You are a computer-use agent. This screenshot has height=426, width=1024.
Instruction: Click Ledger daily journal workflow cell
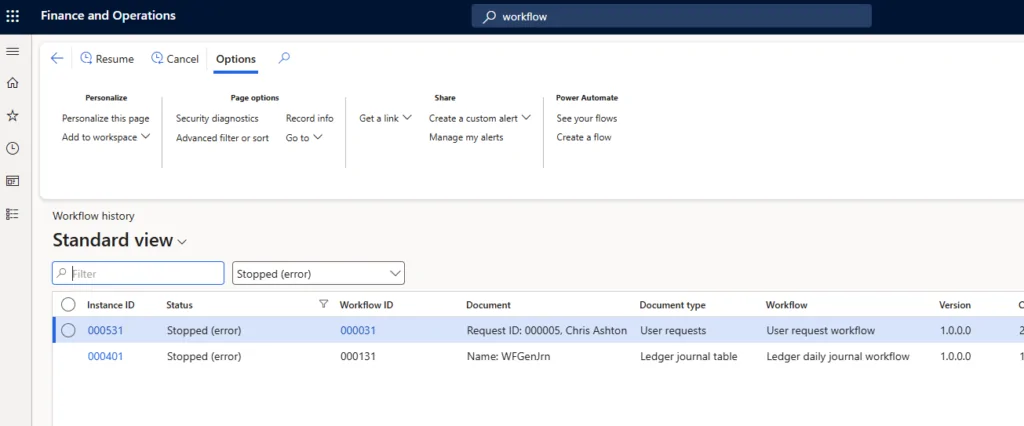(838, 357)
